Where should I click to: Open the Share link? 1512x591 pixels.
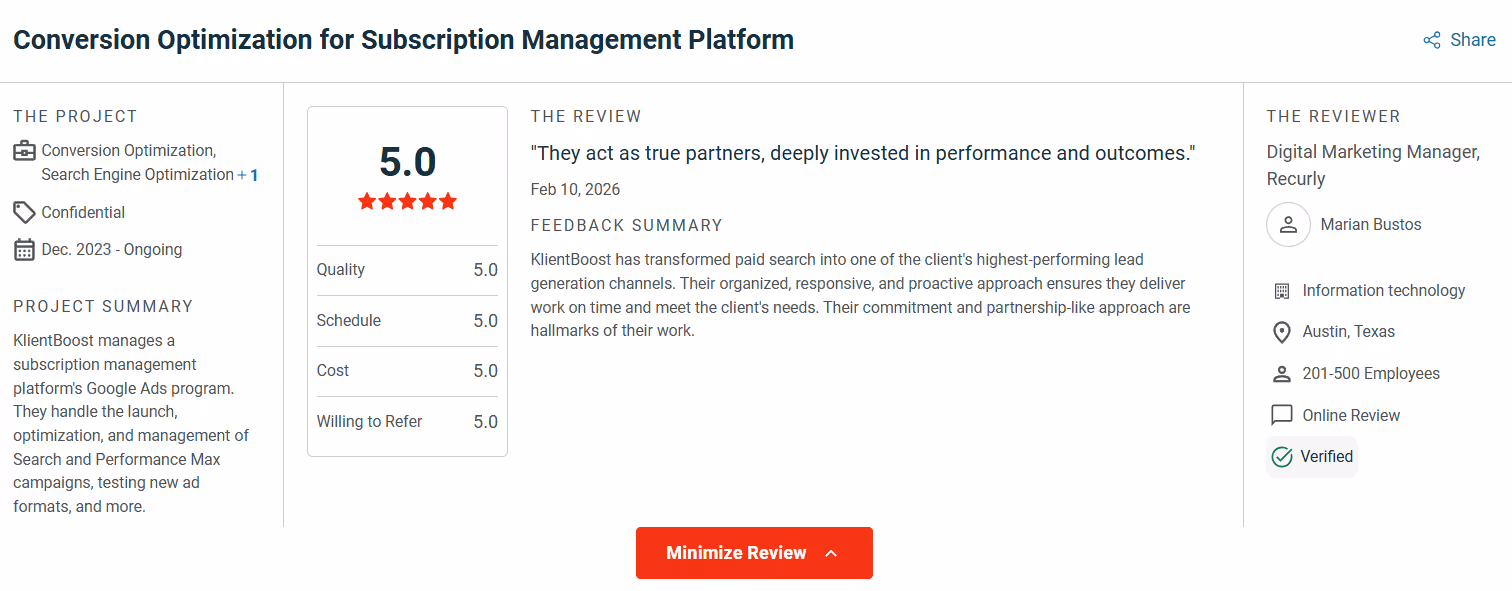[x=1460, y=40]
